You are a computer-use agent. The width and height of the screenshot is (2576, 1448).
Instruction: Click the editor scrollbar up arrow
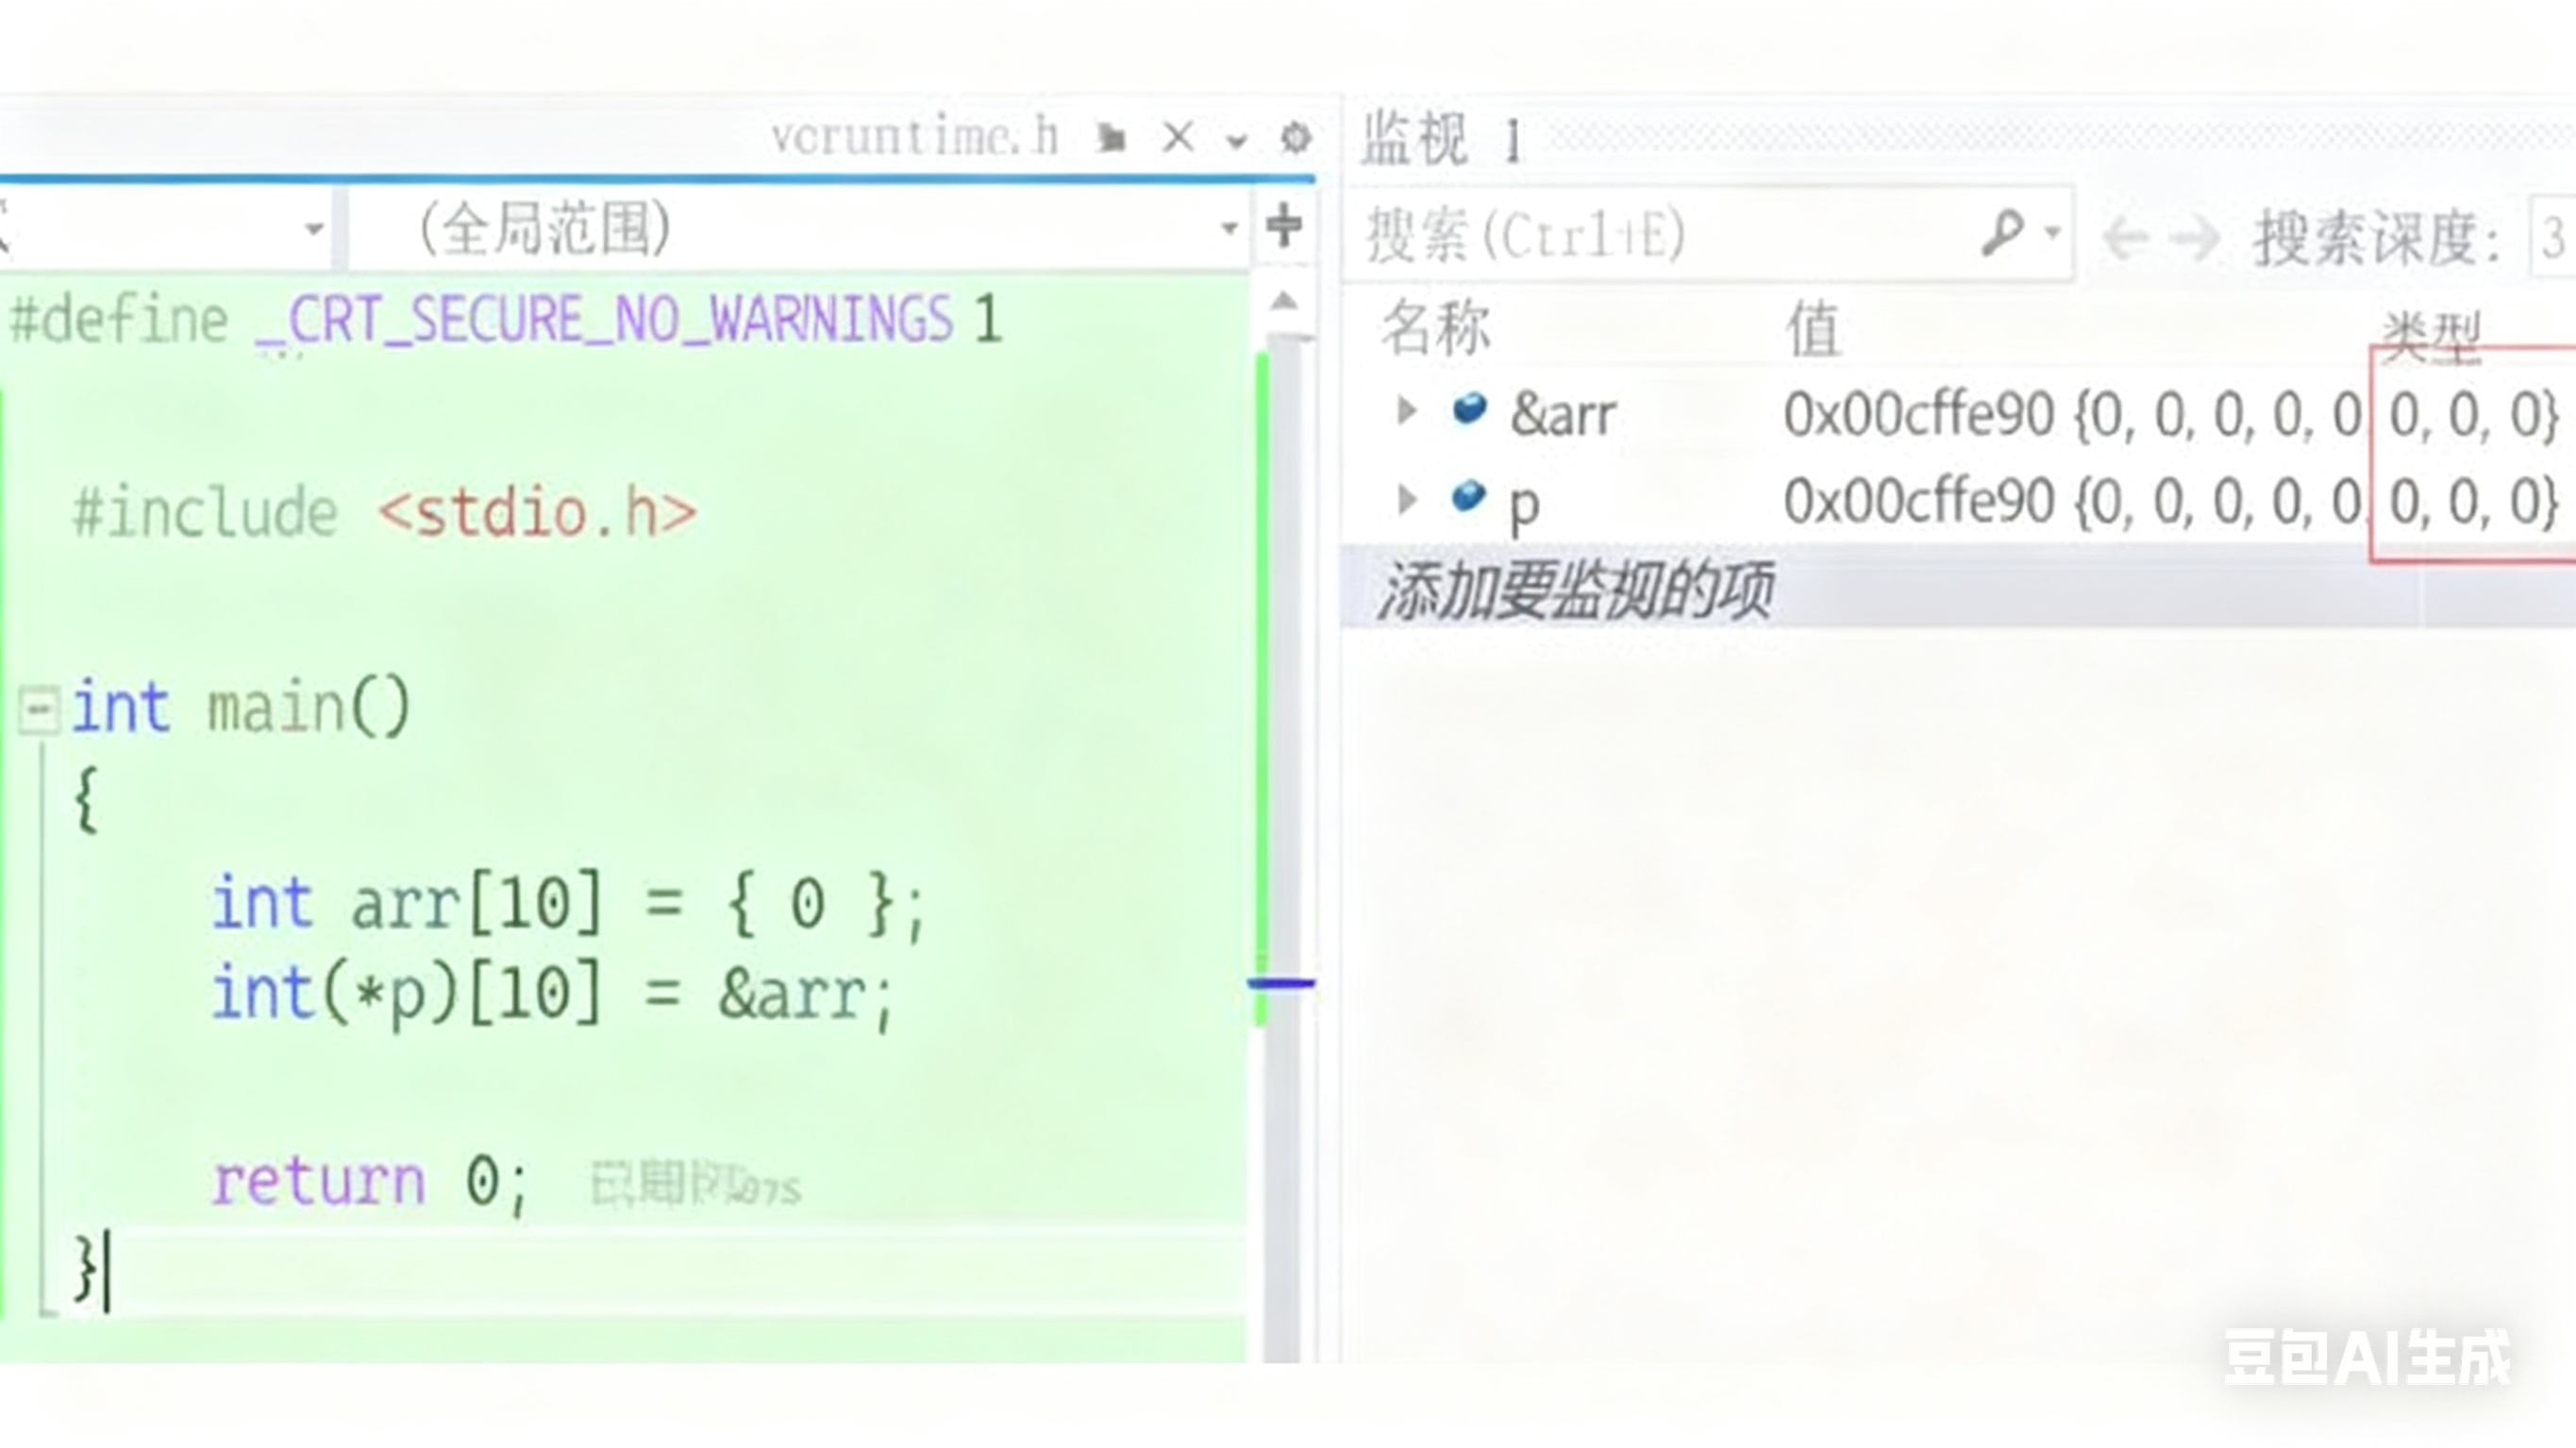coord(1286,301)
